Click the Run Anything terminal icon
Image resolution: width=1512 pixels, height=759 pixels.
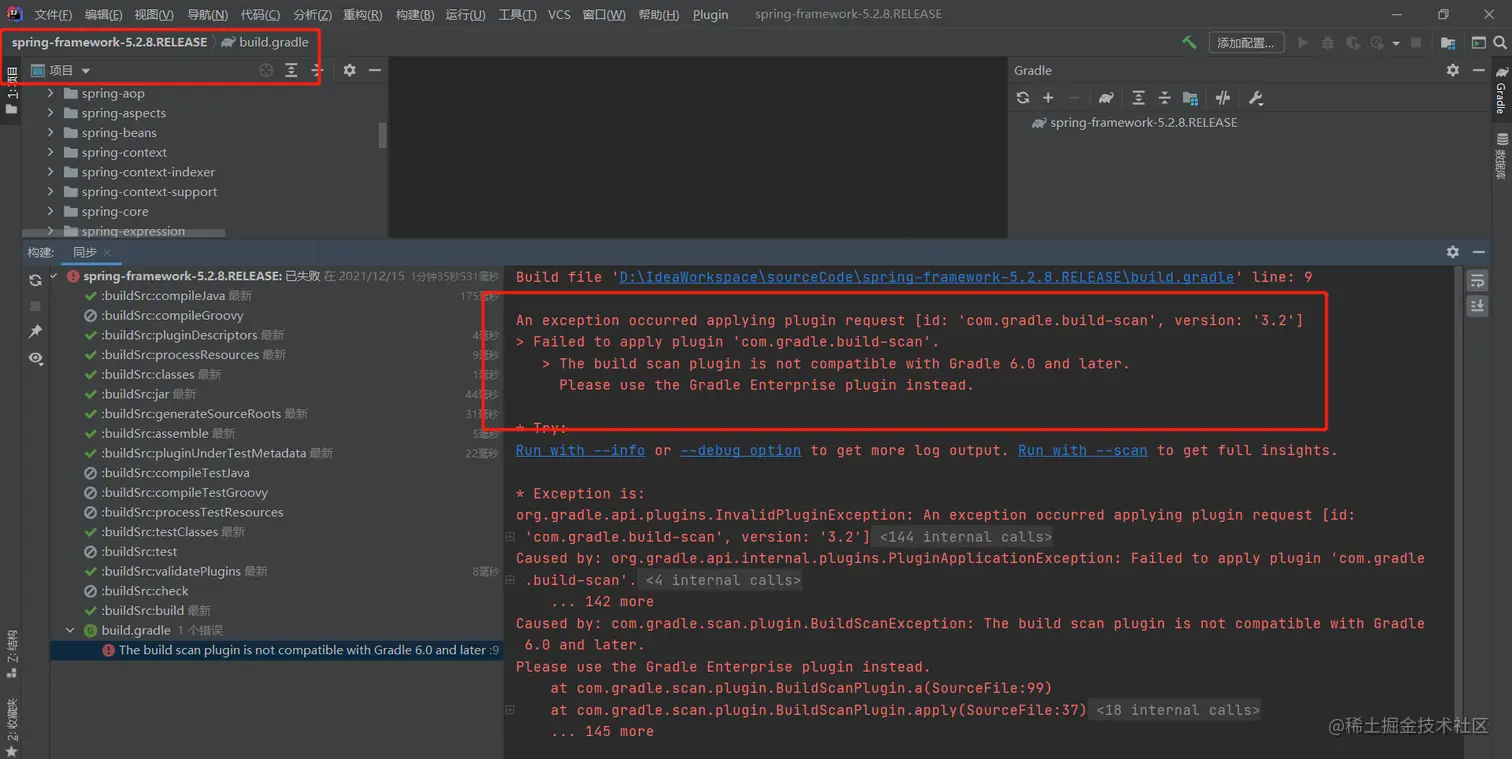pos(1478,43)
